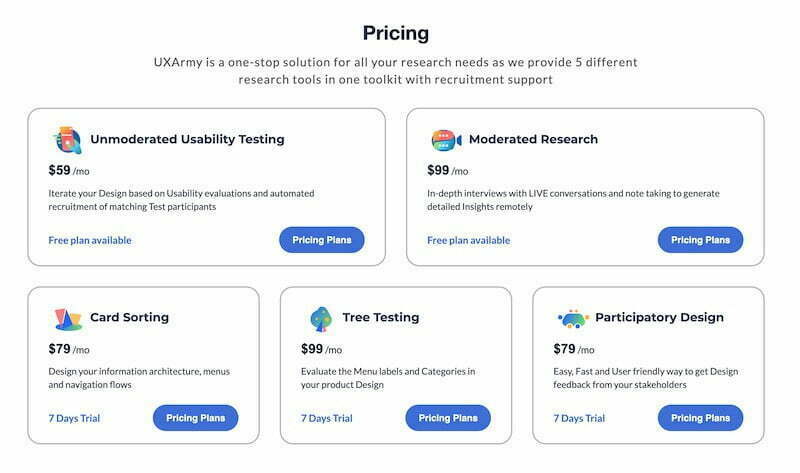The height and width of the screenshot is (473, 800).
Task: Open Pricing Plans for Unmoderated Usability Testing
Action: point(322,240)
